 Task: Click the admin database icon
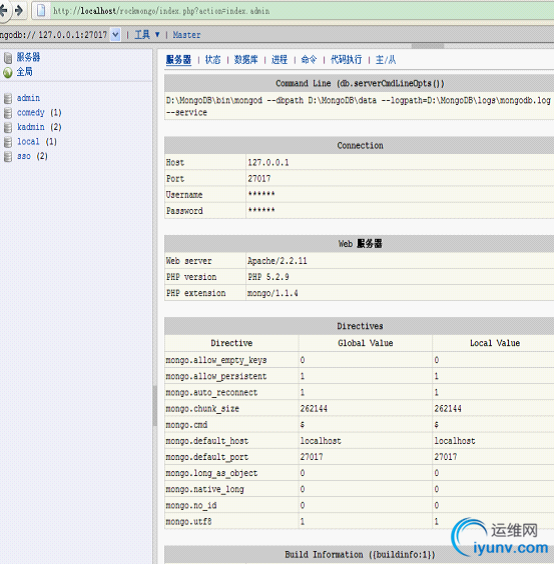click(x=8, y=98)
